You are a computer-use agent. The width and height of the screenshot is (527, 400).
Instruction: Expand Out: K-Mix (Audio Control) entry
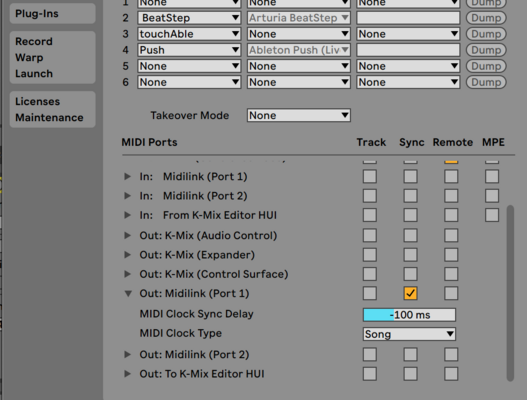(x=127, y=235)
